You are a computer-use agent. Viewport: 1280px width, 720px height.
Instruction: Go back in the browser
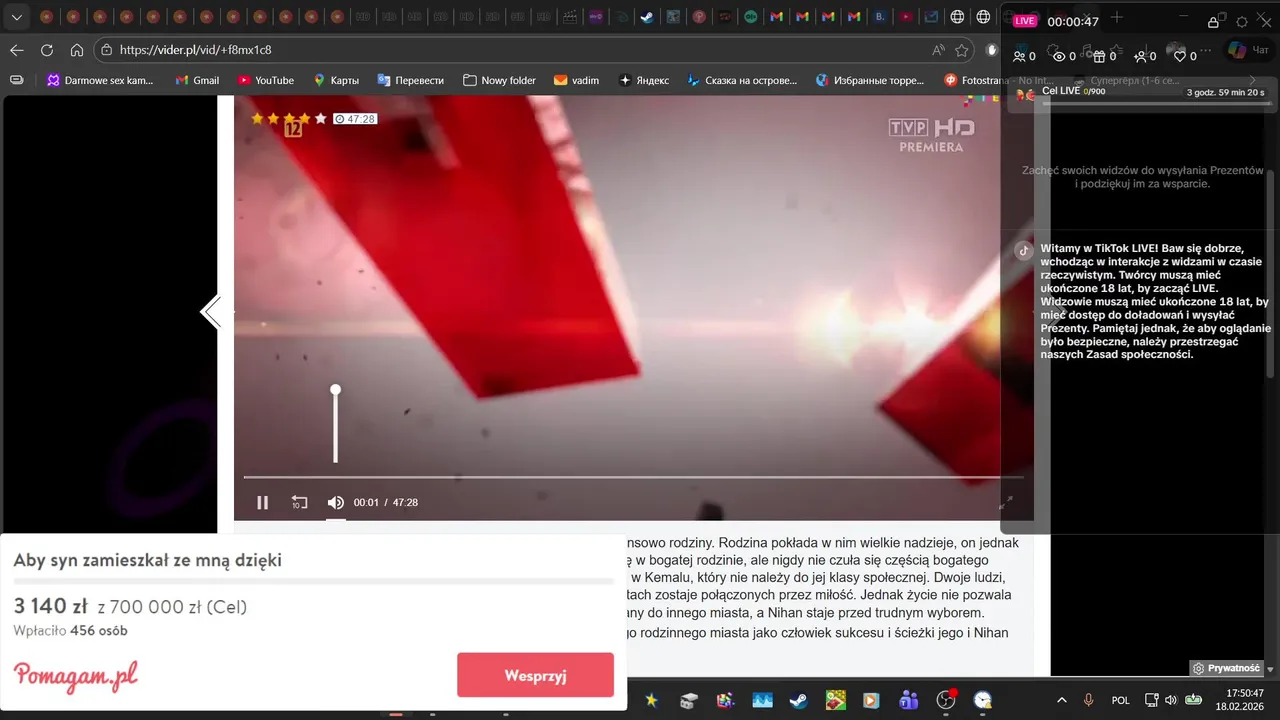click(x=17, y=50)
